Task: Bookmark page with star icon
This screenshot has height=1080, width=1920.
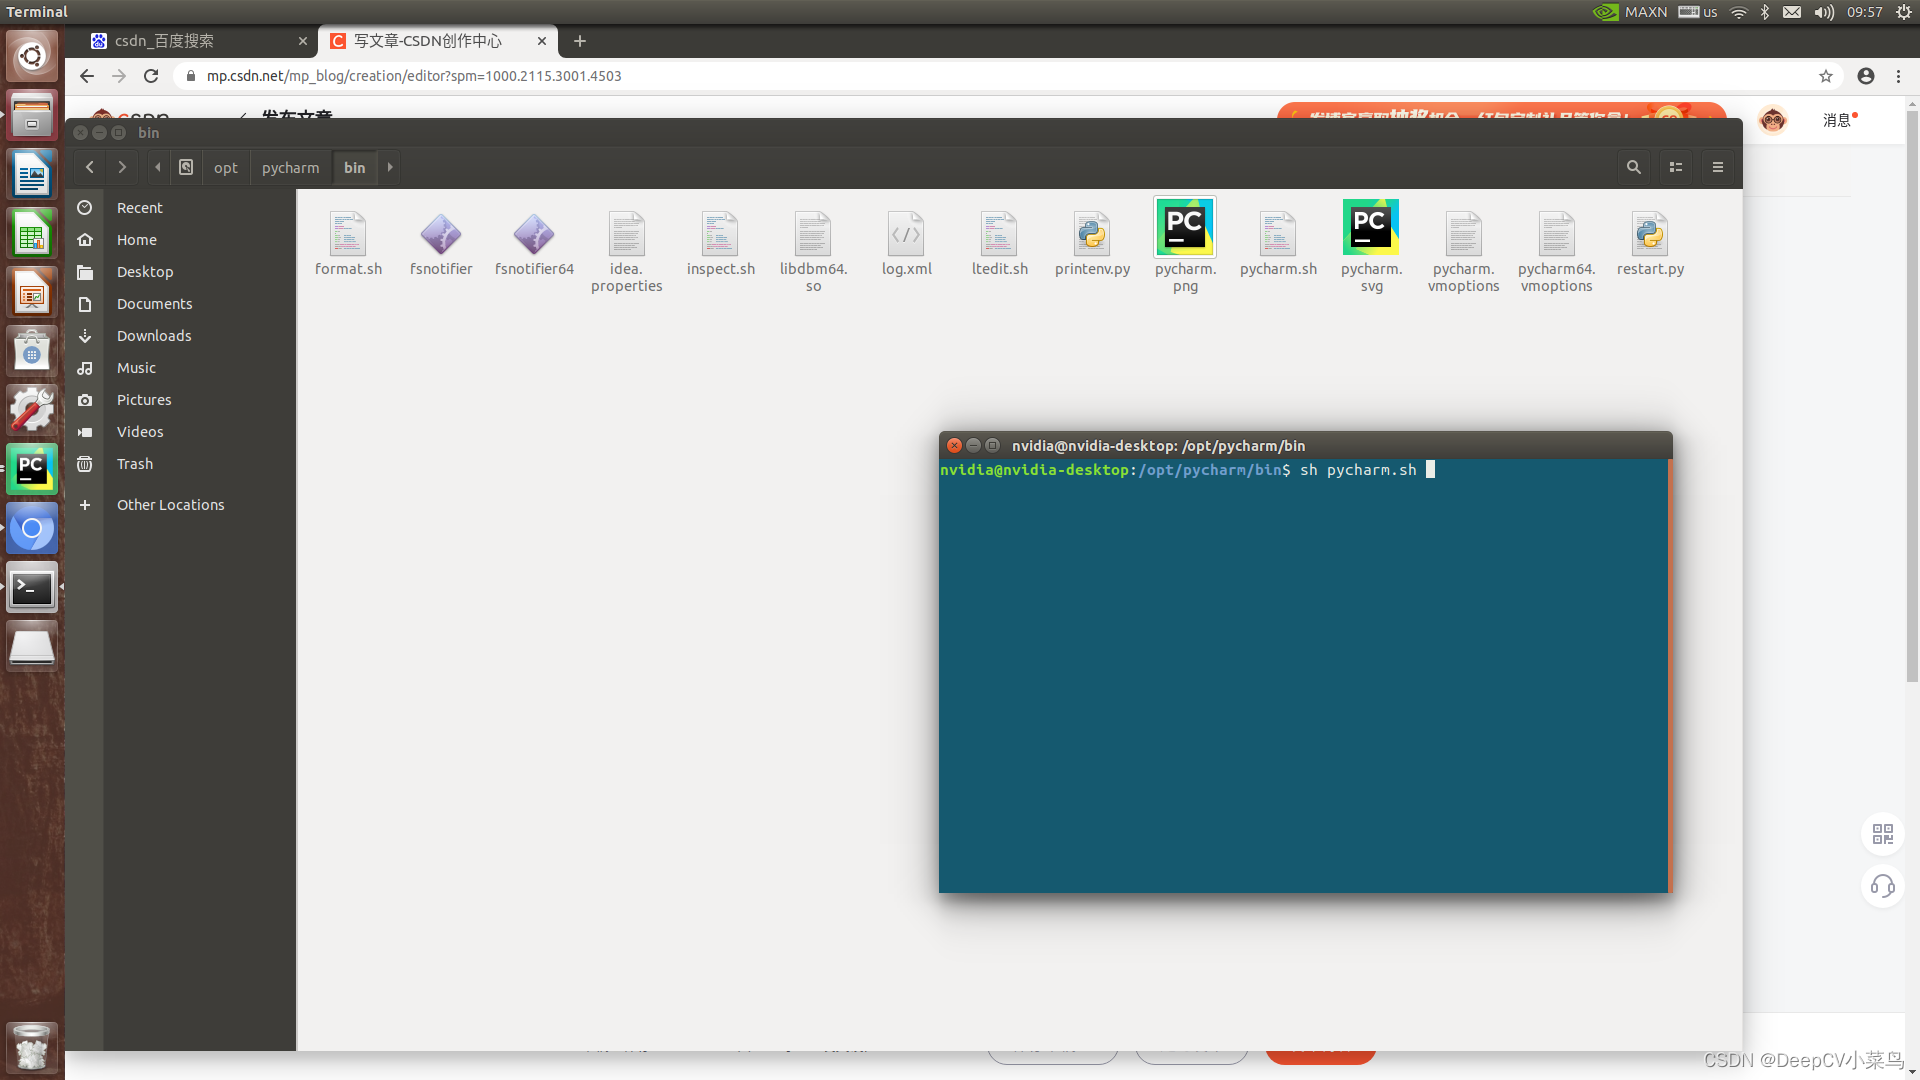Action: pyautogui.click(x=1826, y=76)
